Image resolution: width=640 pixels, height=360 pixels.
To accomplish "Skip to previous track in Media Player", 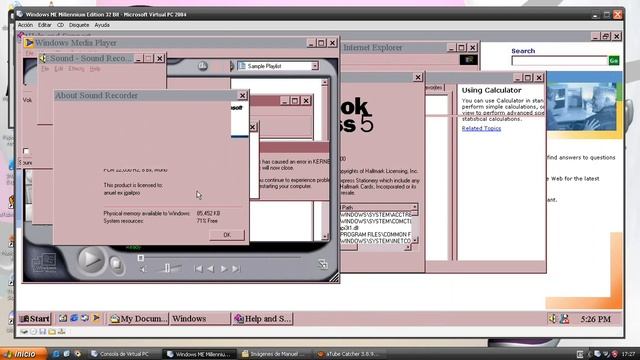I will pos(198,269).
